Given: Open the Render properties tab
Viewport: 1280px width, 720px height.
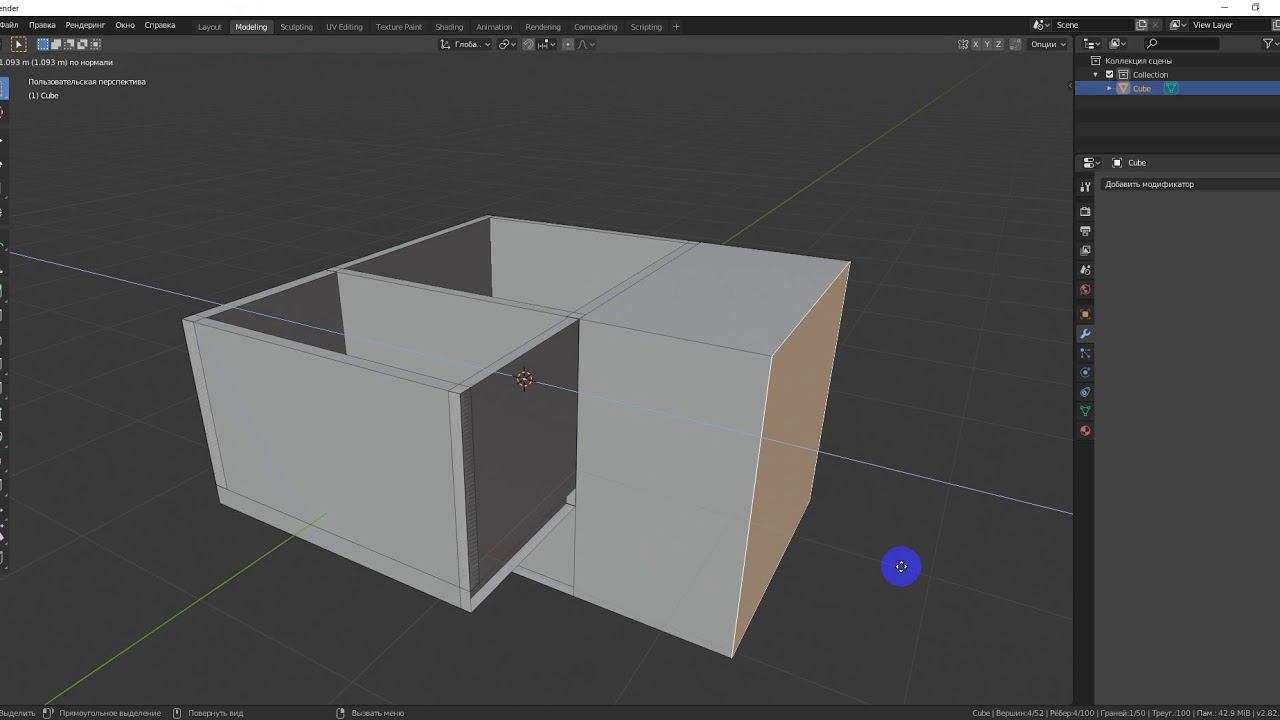Looking at the screenshot, I should [1085, 212].
